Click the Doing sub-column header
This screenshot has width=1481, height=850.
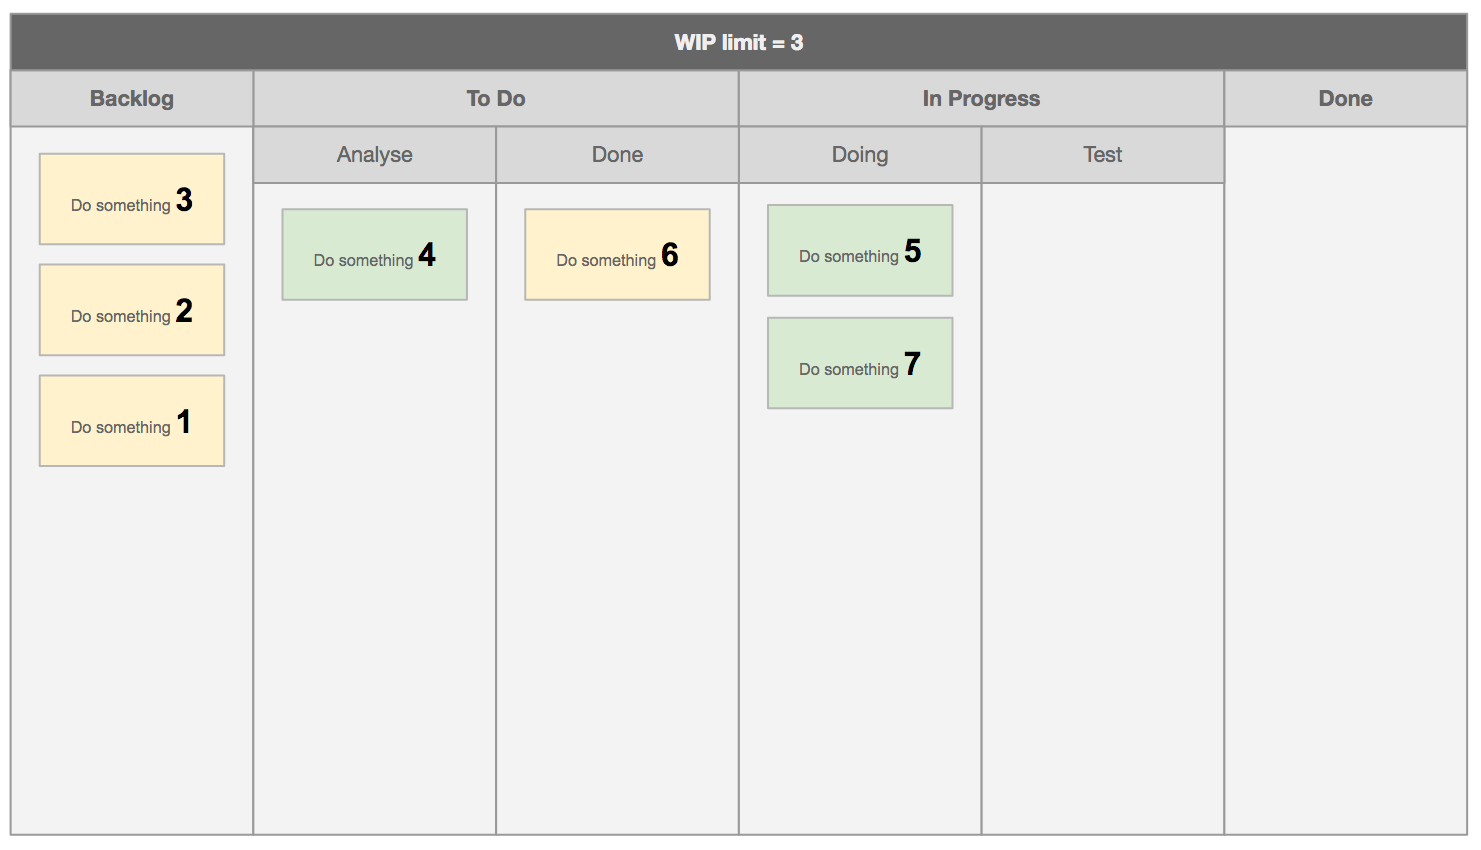pyautogui.click(x=860, y=154)
